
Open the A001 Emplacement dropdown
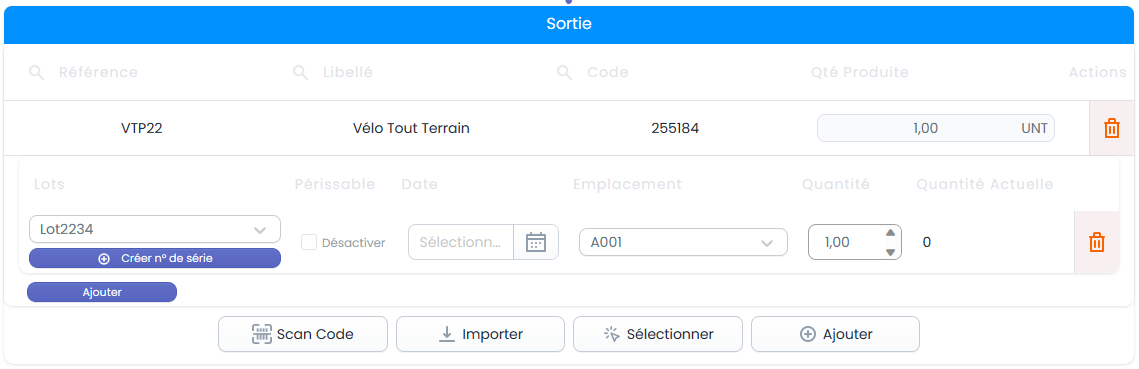click(x=683, y=243)
